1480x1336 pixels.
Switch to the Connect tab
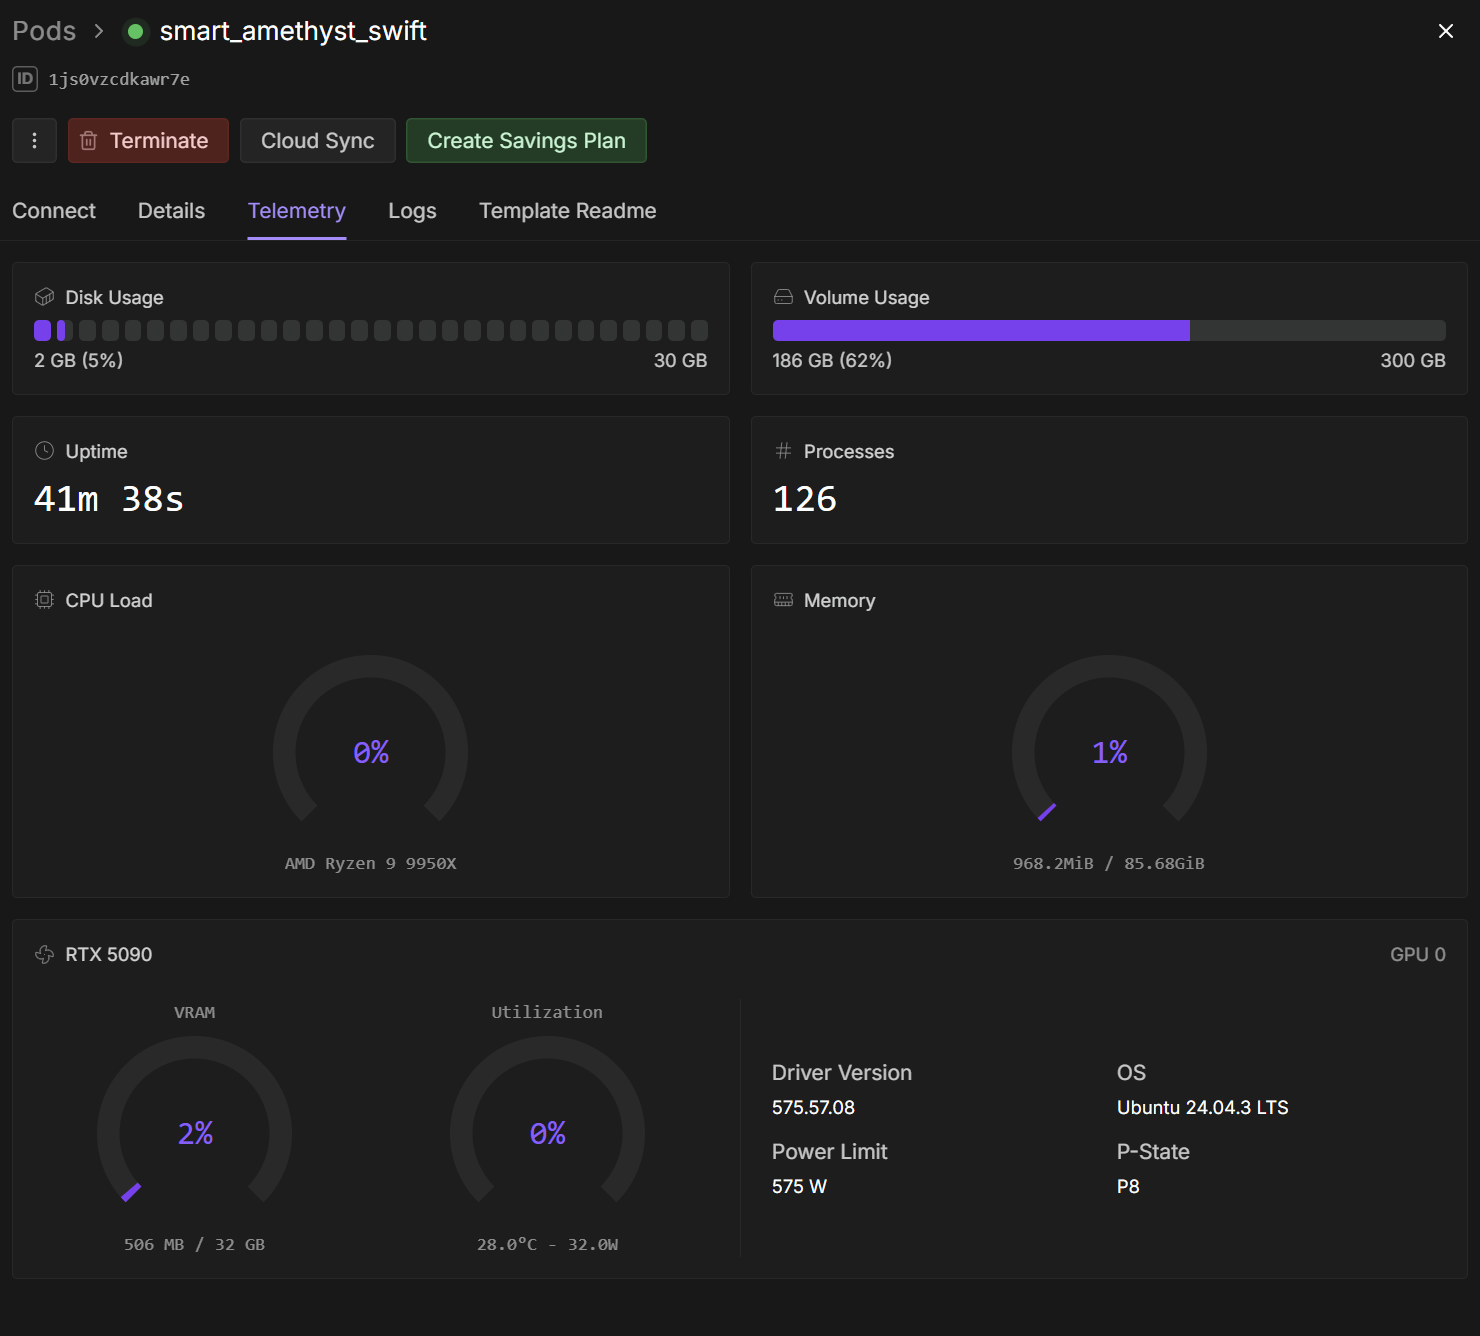click(54, 211)
